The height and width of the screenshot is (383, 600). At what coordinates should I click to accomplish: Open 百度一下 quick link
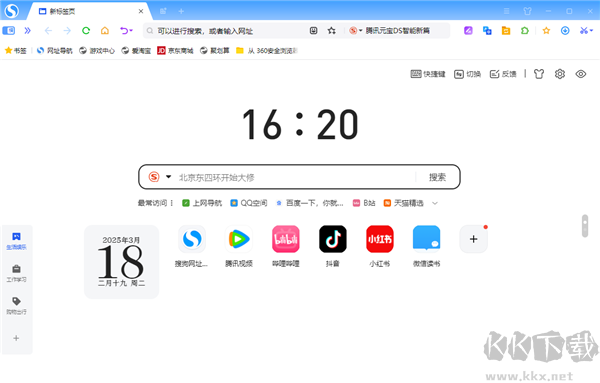[x=310, y=203]
